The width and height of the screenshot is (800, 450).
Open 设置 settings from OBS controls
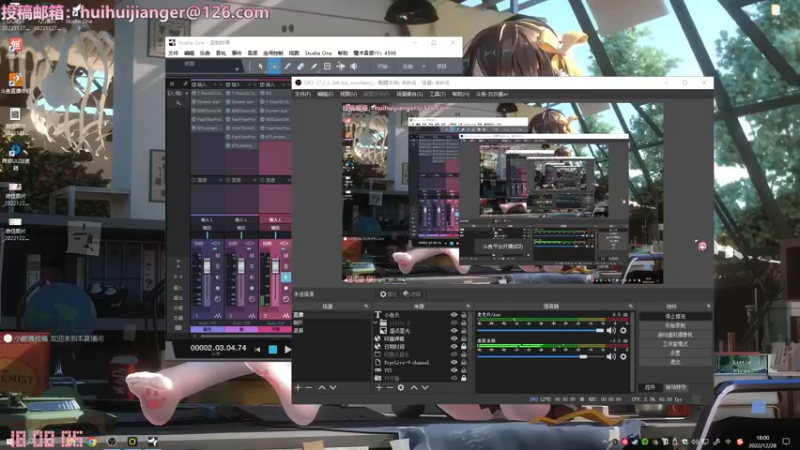pos(676,353)
